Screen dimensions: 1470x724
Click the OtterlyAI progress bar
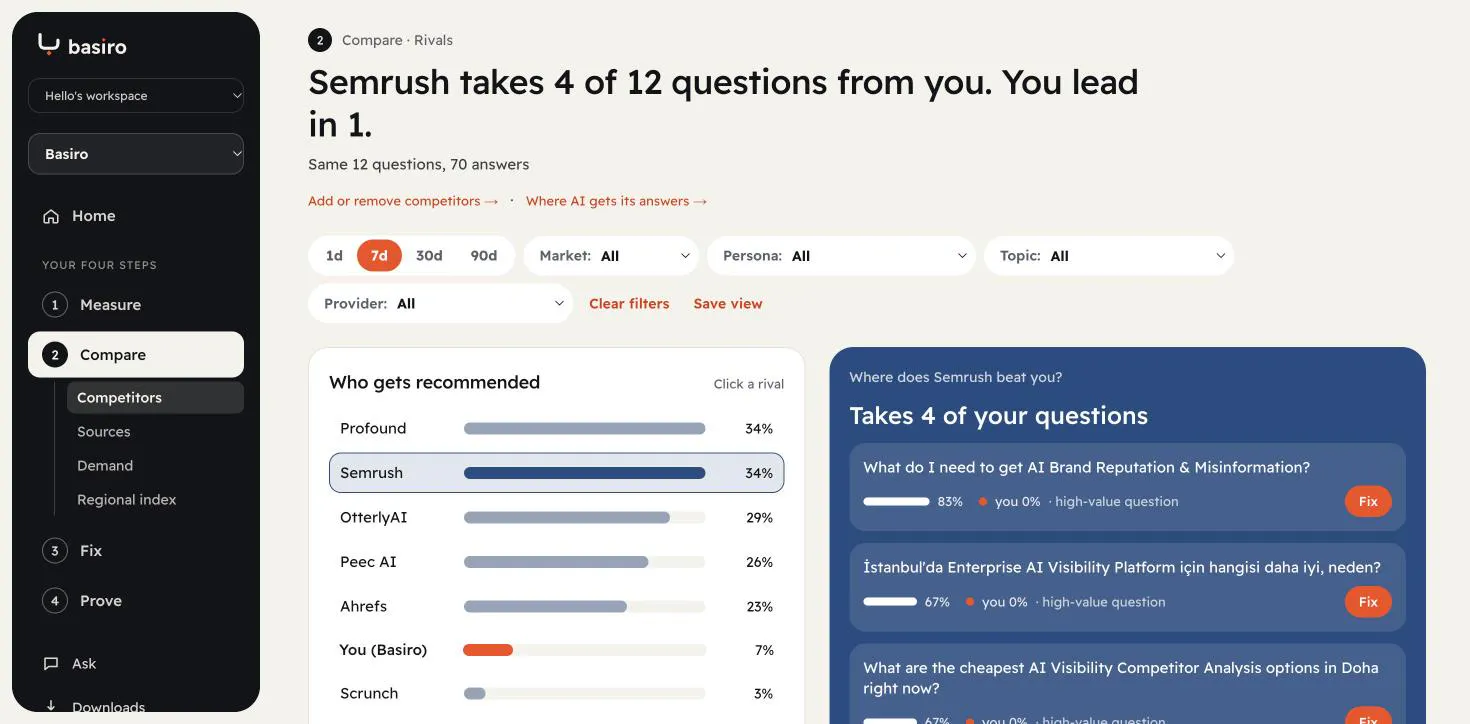point(585,518)
